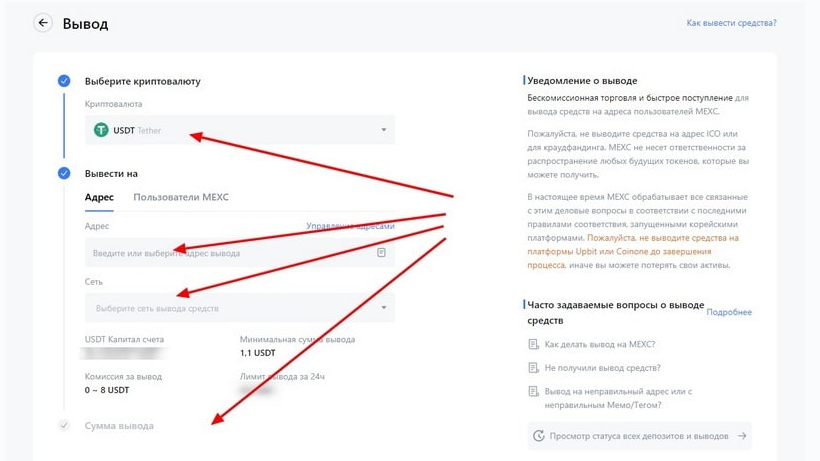This screenshot has height=461, width=820.
Task: Expand the cryptocurrency USDT dropdown
Action: pos(383,130)
